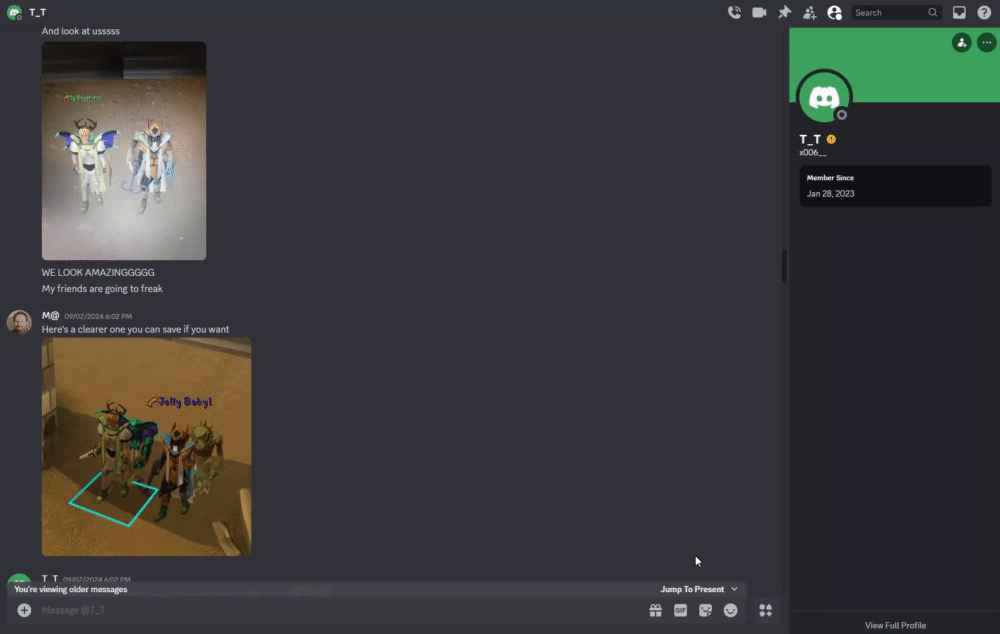Jump To Present in the chat

692,589
